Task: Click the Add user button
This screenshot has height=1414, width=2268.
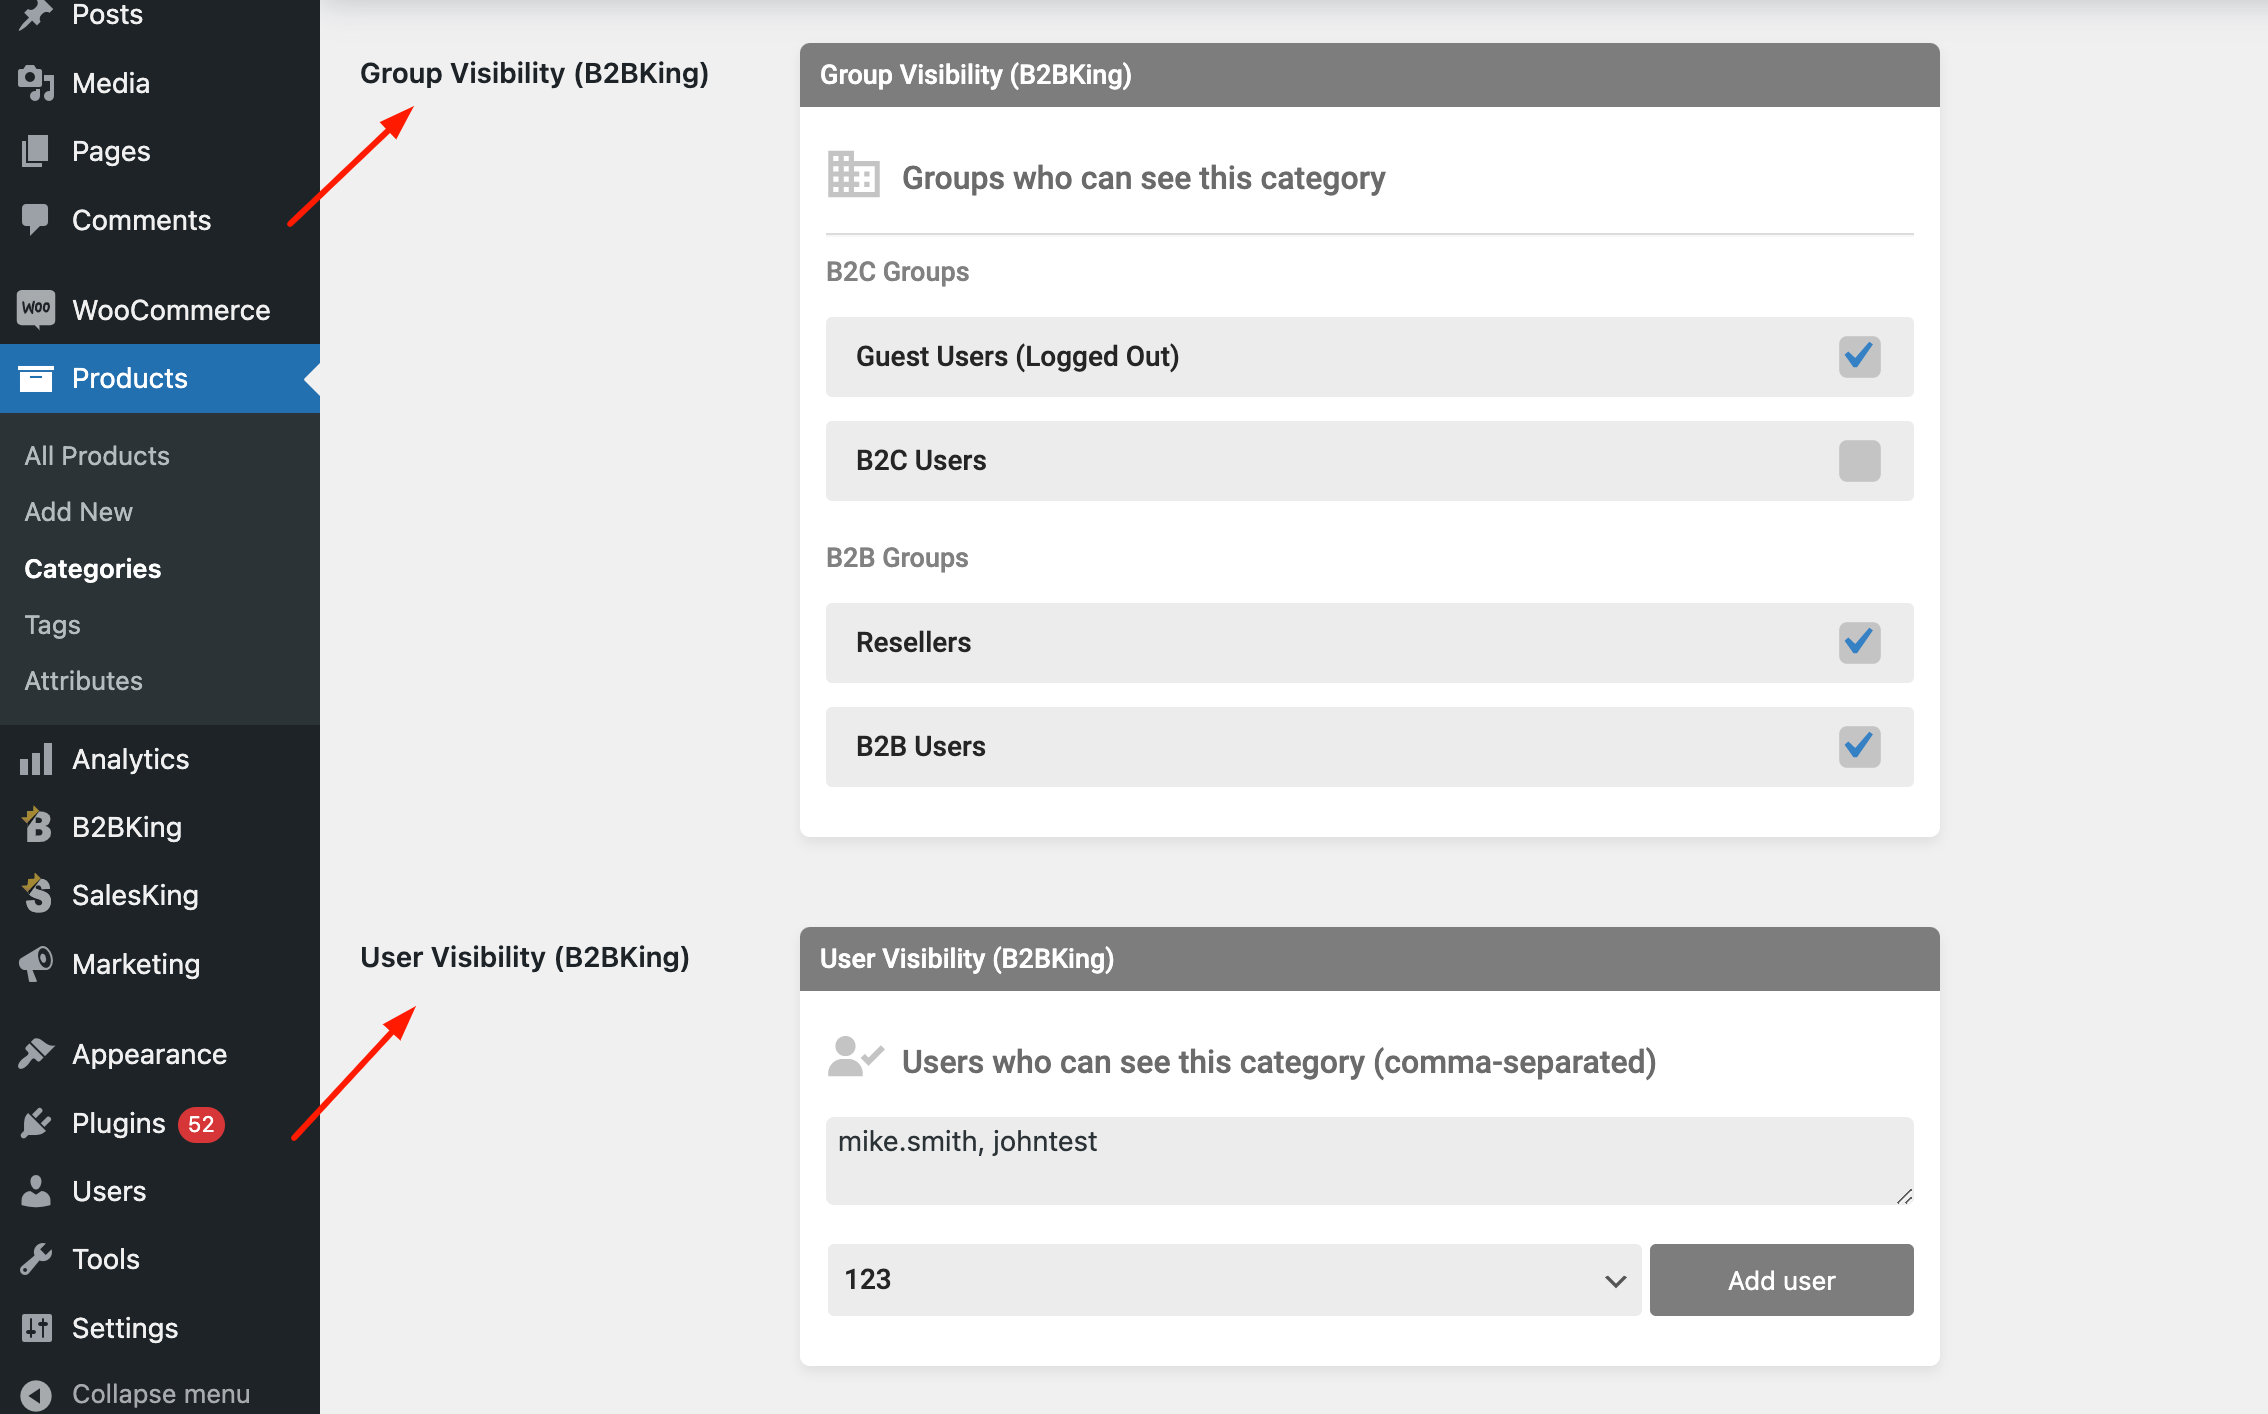Action: tap(1781, 1280)
